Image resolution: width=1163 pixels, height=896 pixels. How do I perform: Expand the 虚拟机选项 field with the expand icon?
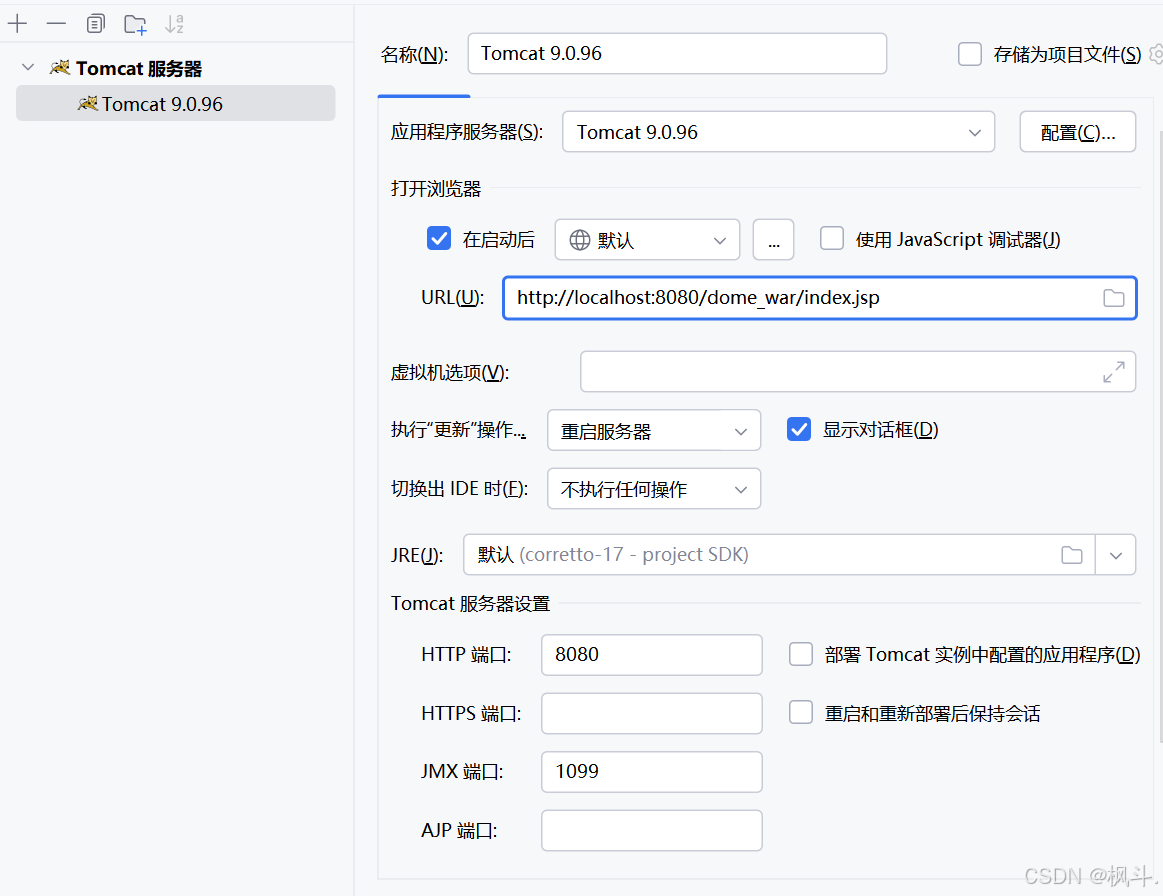click(1113, 372)
